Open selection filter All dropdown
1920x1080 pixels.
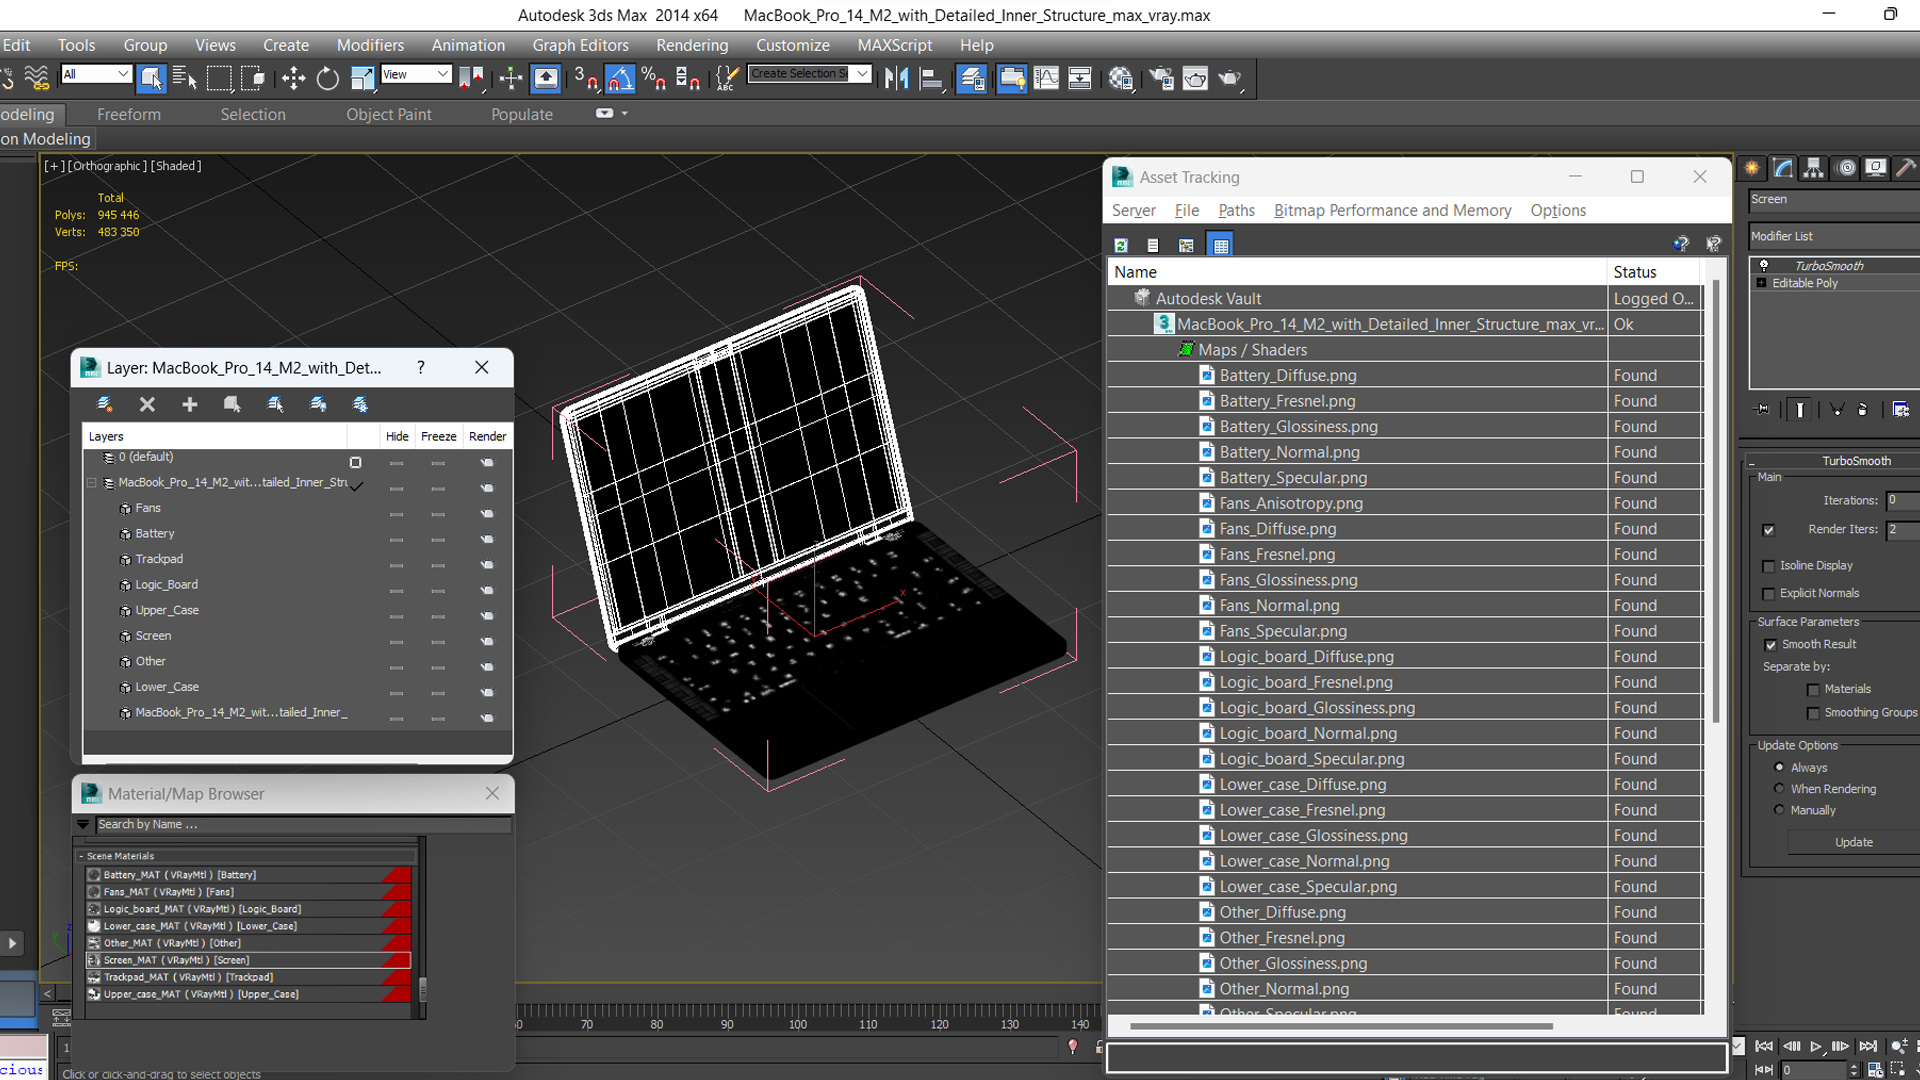pos(96,74)
